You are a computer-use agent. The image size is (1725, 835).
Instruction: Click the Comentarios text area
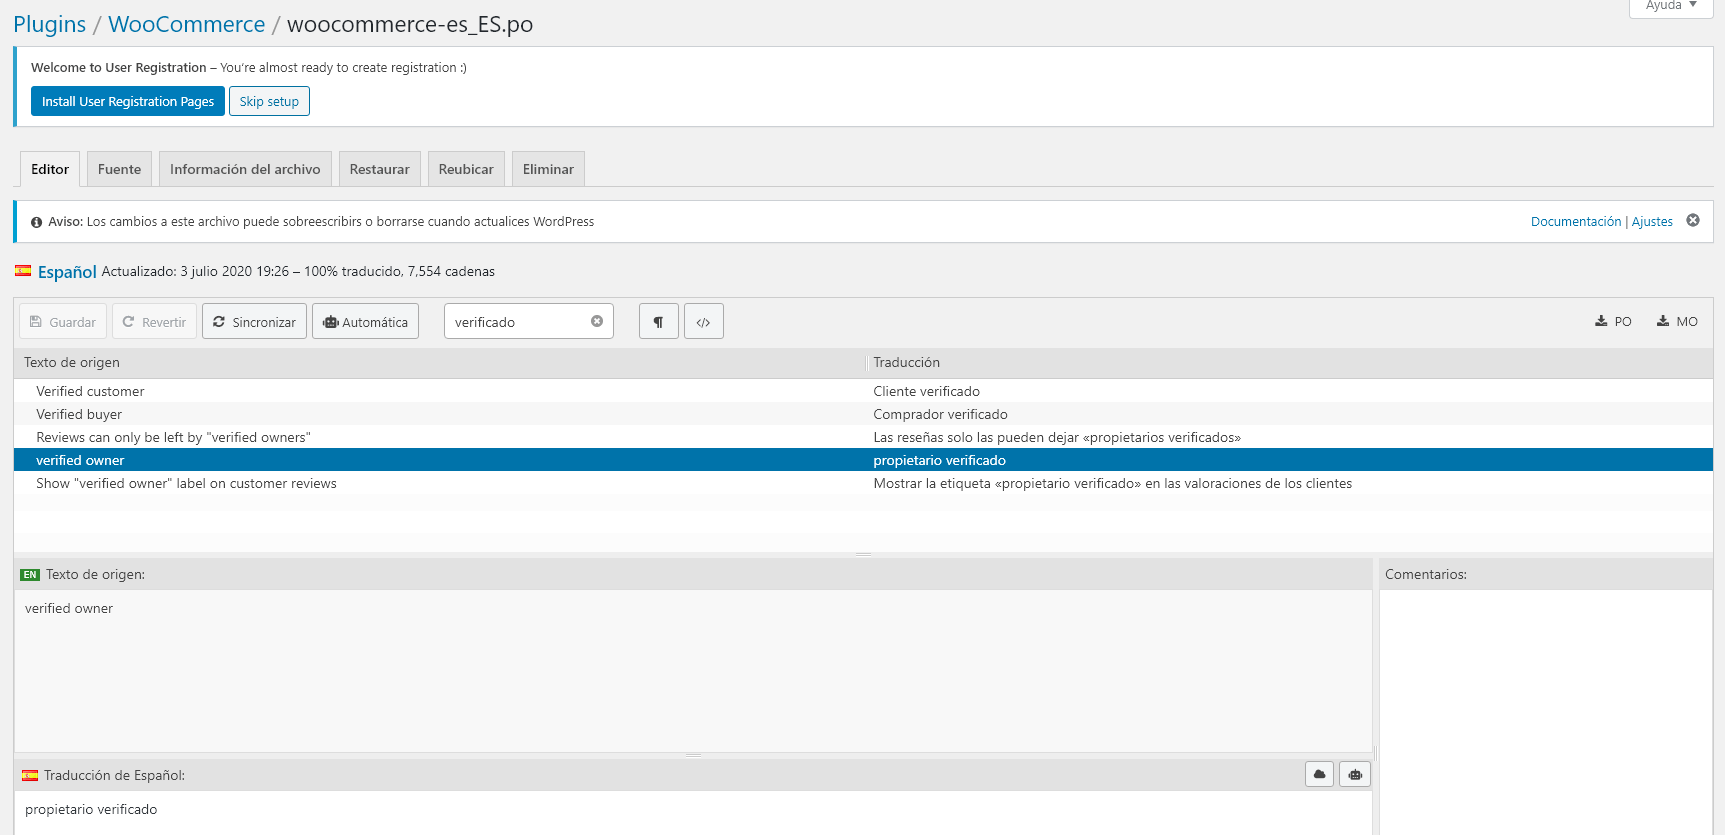click(1546, 712)
